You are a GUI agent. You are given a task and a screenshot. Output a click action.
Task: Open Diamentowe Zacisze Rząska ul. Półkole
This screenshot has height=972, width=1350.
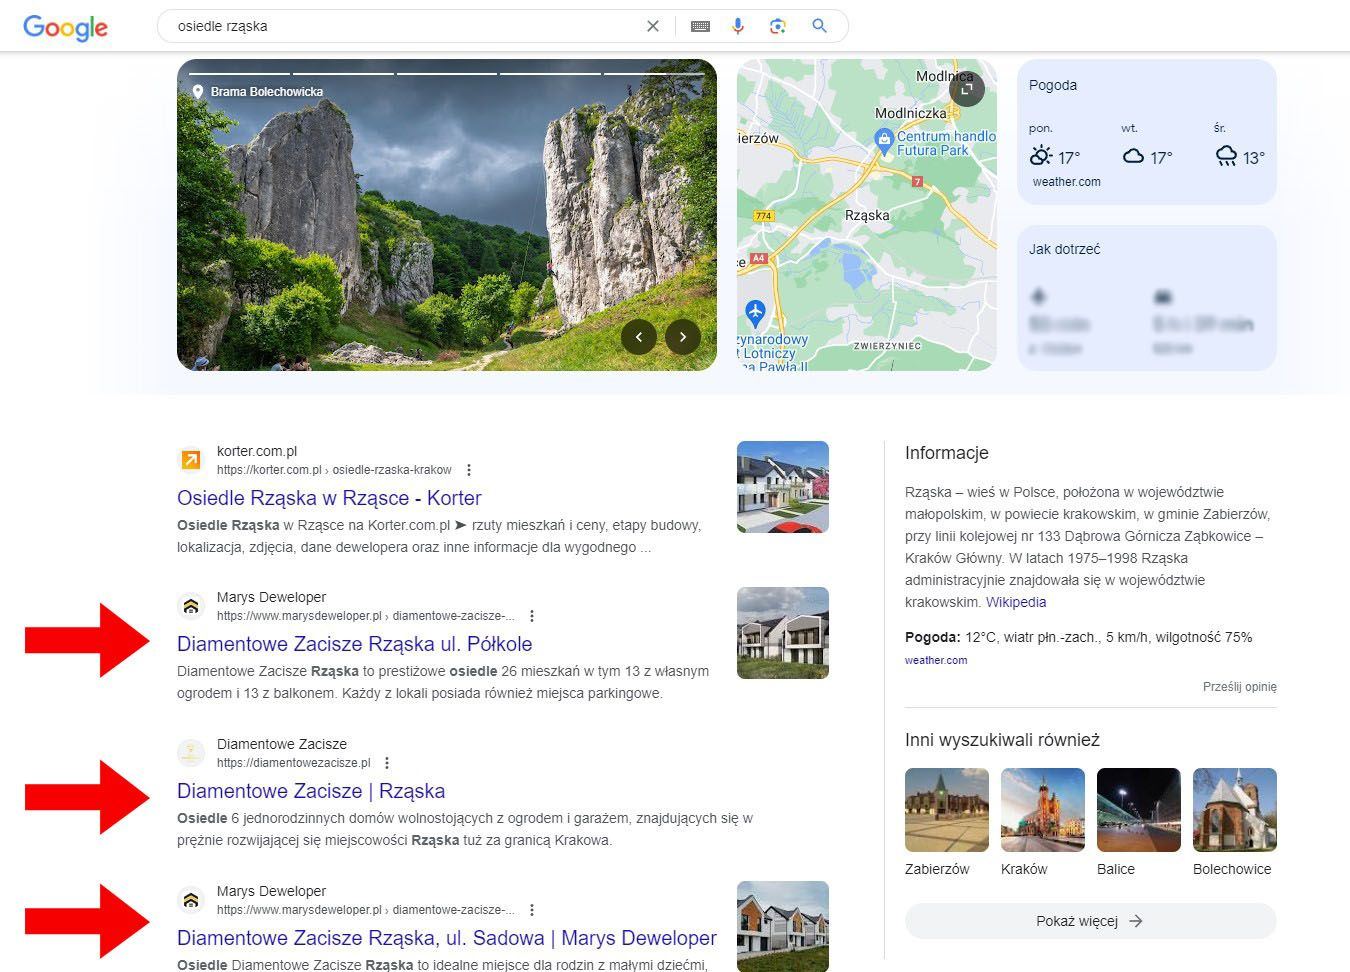tap(354, 644)
